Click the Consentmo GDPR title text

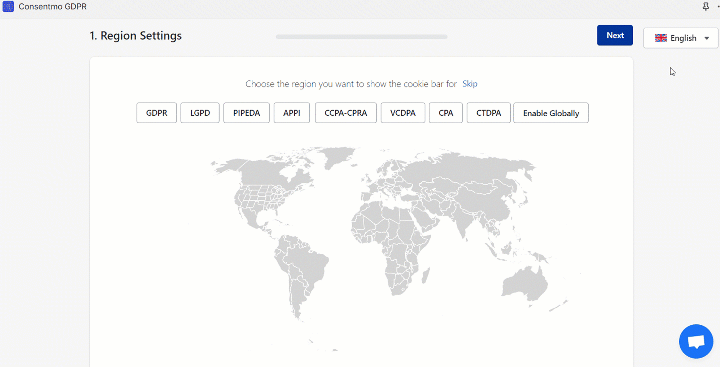[52, 7]
